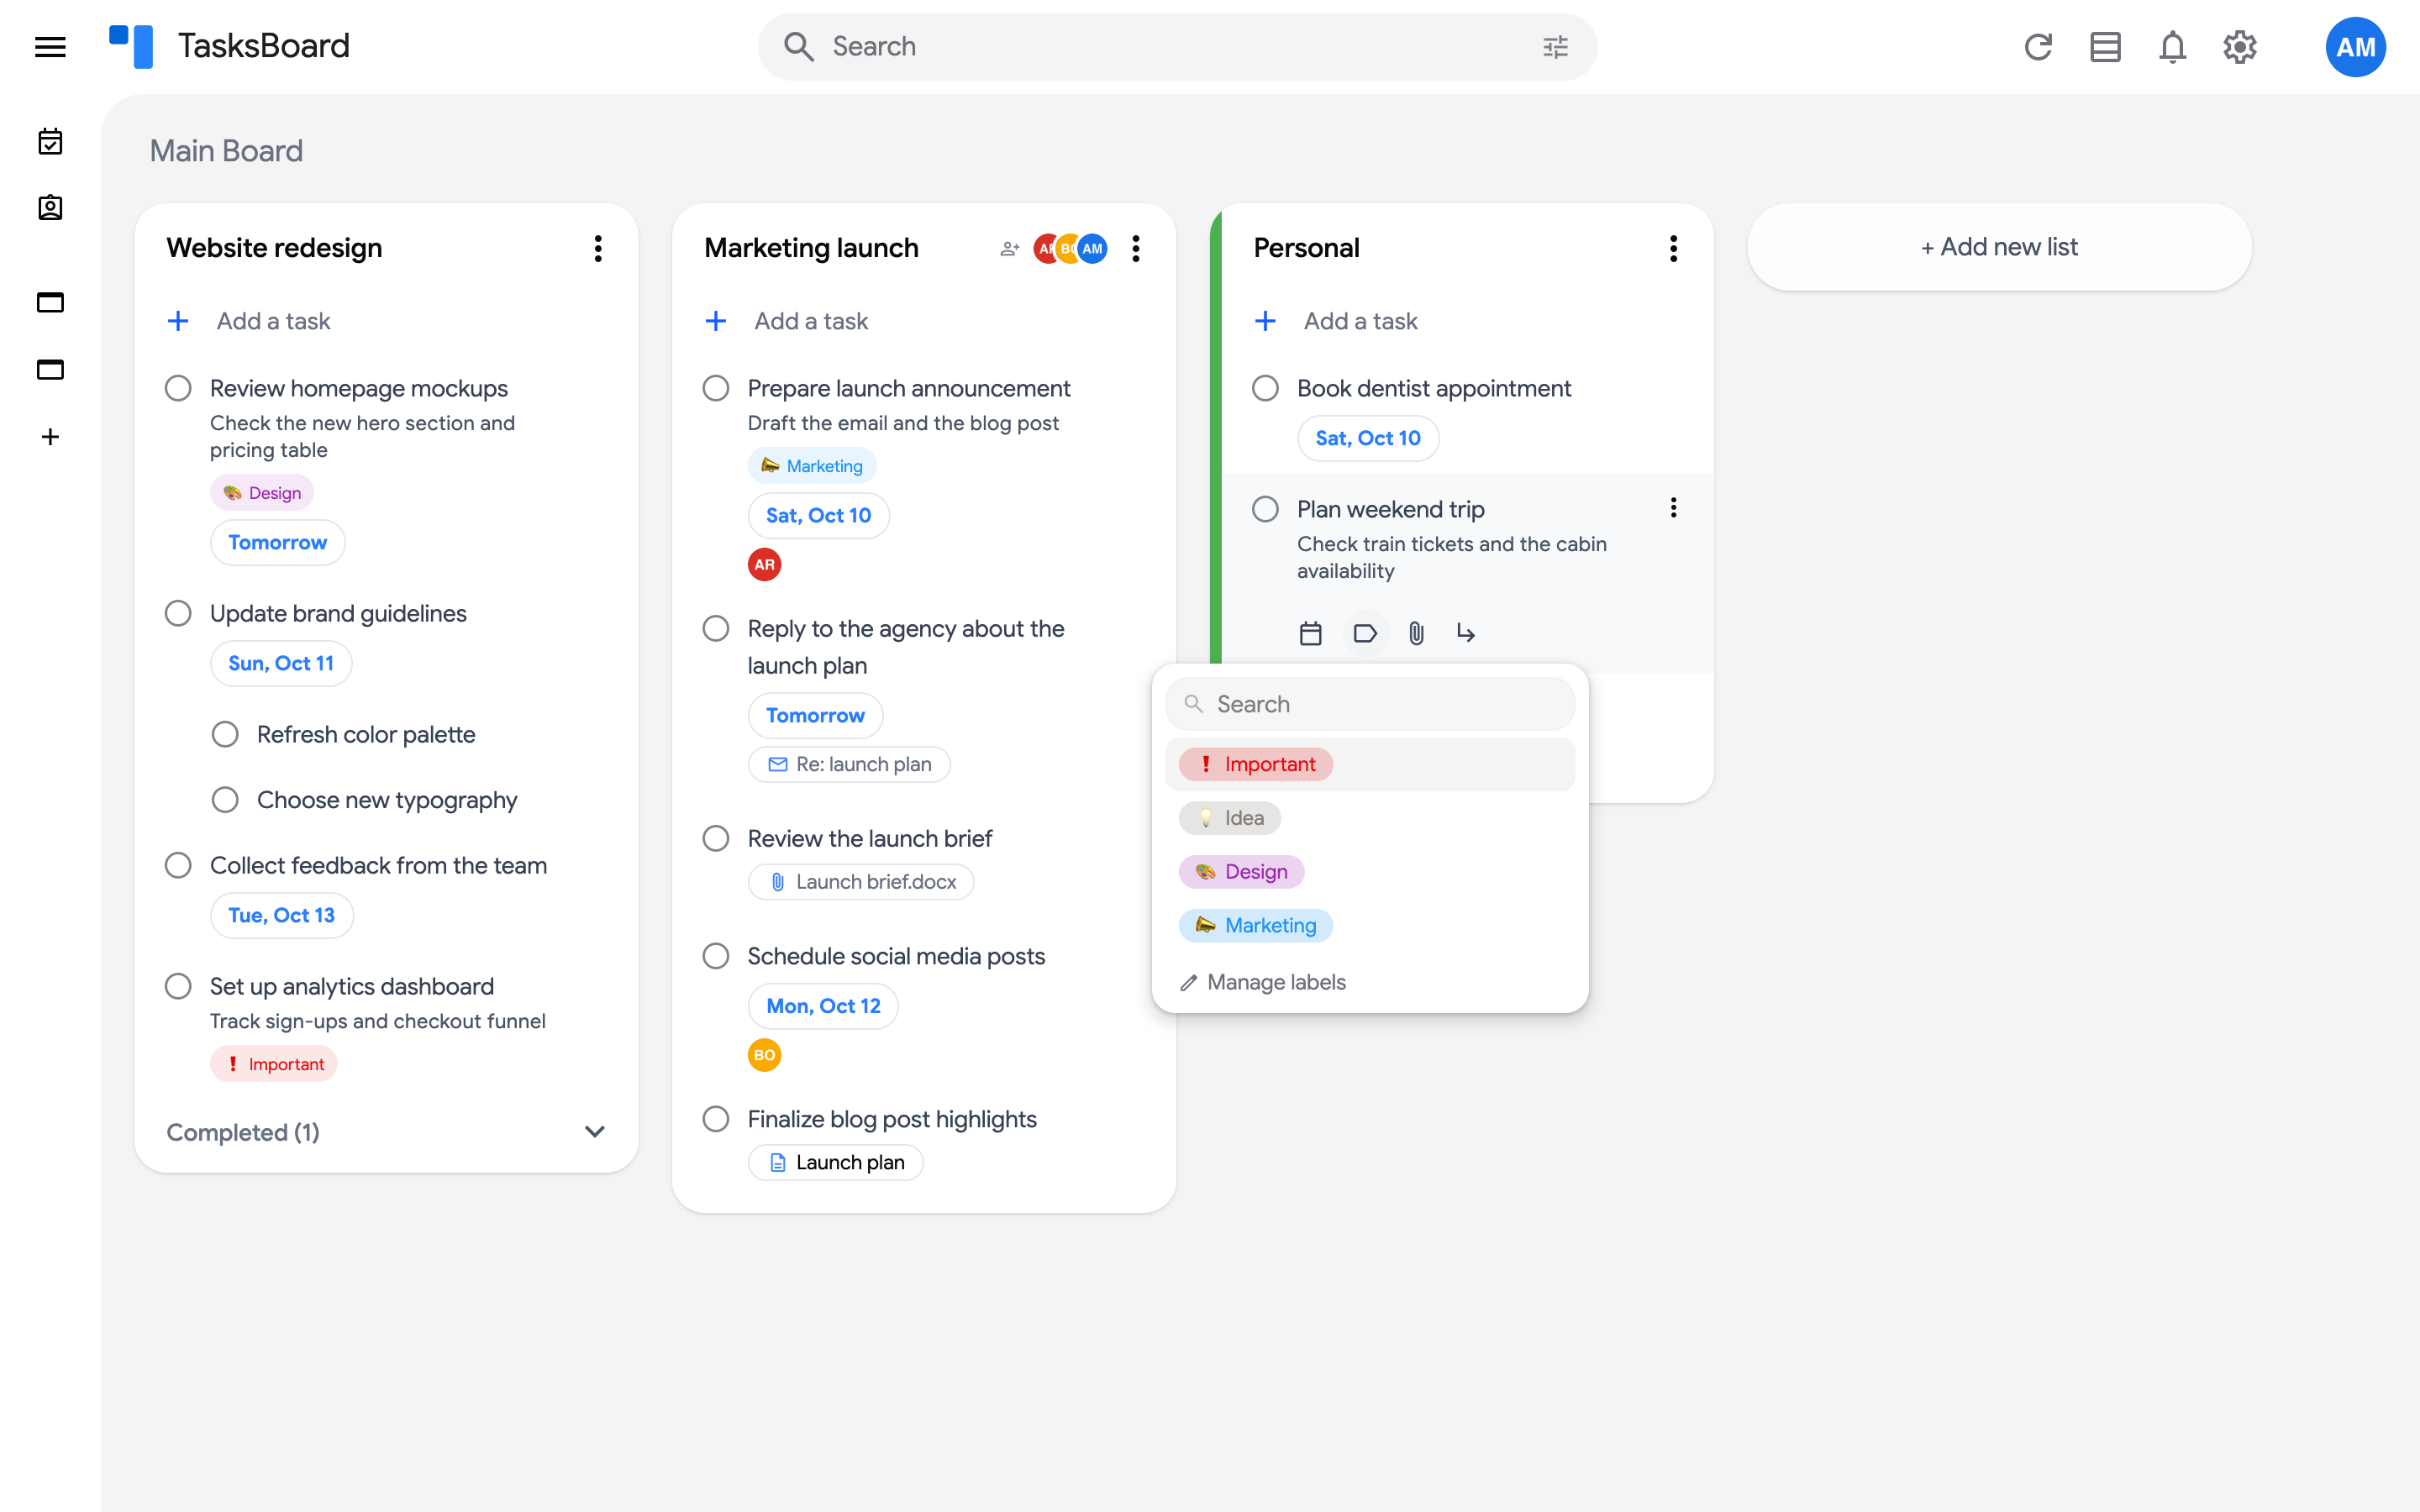The image size is (2420, 1512).
Task: Open Launch brief.docx attachment
Action: (861, 882)
